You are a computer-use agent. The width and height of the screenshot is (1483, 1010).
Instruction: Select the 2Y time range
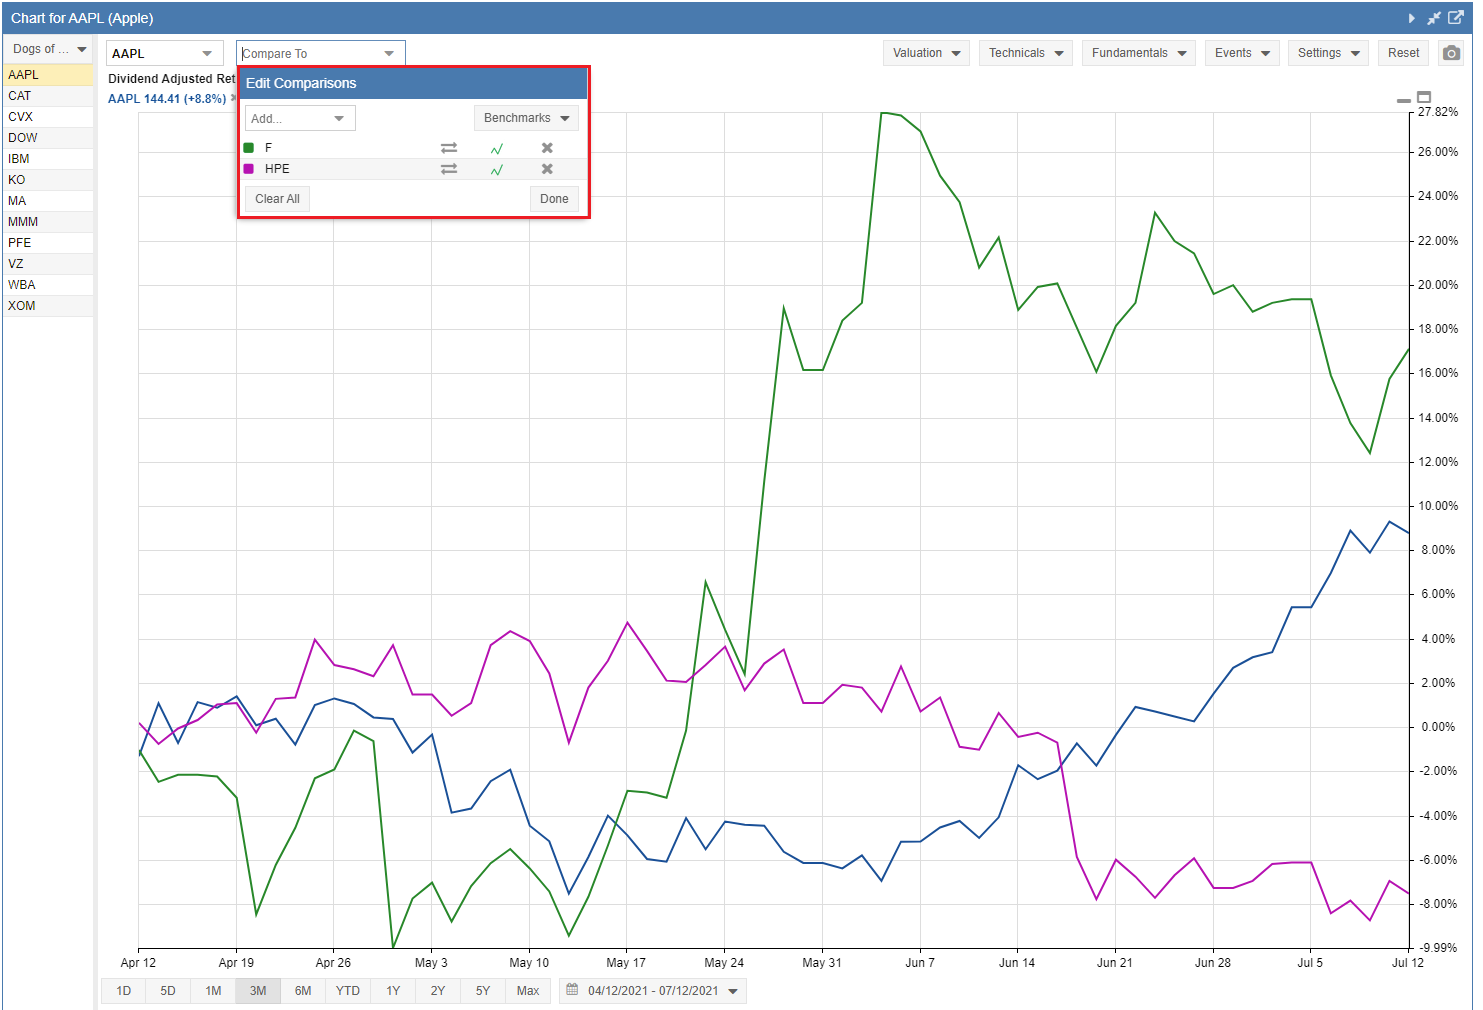(x=438, y=991)
